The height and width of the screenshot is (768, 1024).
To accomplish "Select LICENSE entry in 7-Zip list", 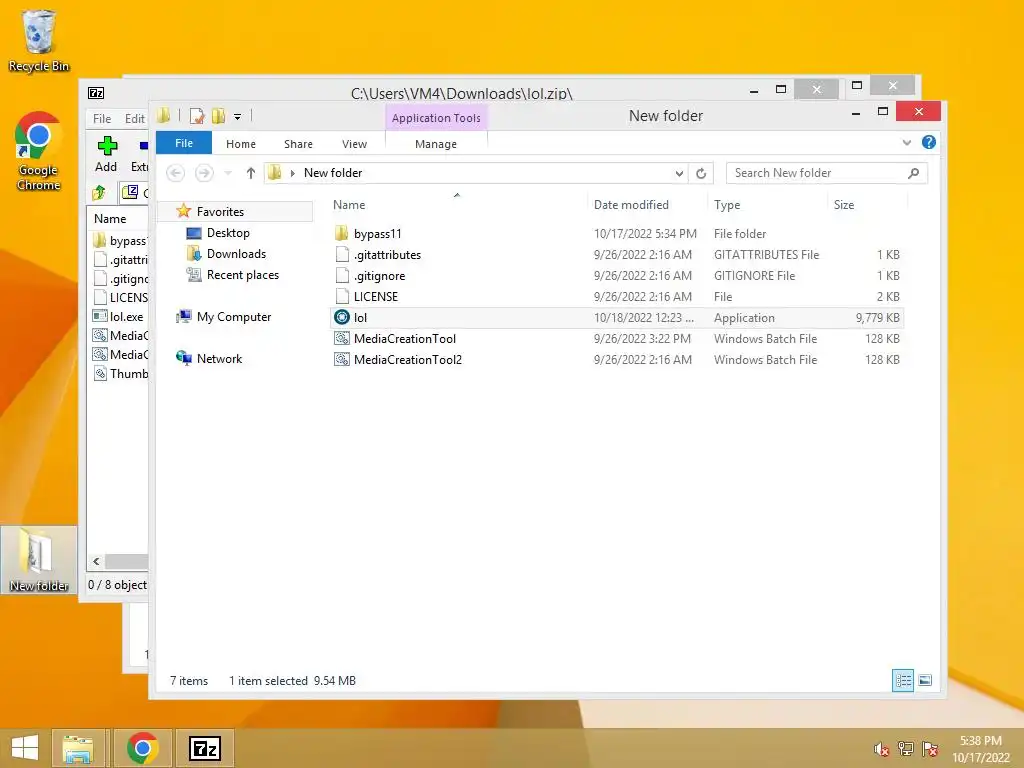I will 120,298.
